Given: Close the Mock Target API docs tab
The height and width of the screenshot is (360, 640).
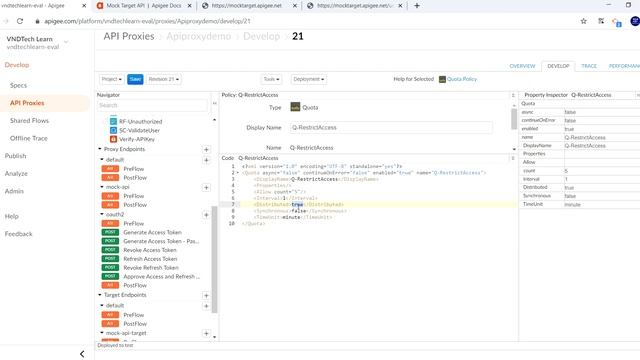Looking at the screenshot, I should pyautogui.click(x=189, y=6).
